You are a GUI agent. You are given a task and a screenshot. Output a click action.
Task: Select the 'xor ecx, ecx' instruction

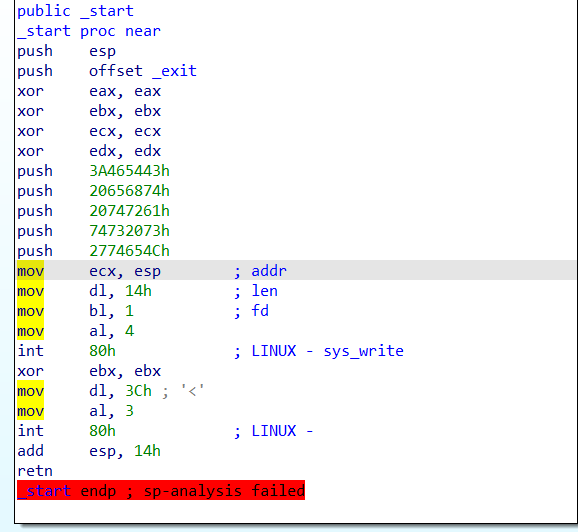click(89, 131)
